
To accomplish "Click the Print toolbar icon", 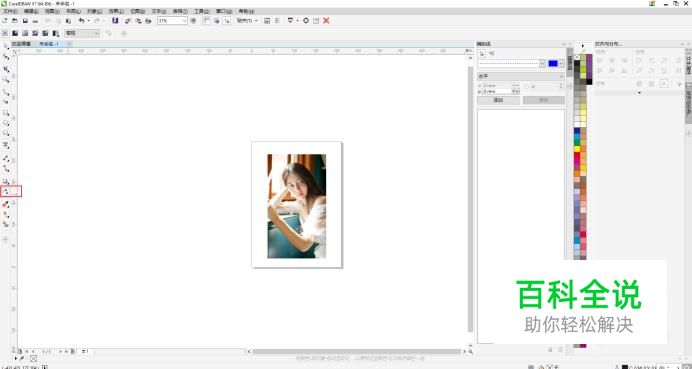I will (36, 21).
